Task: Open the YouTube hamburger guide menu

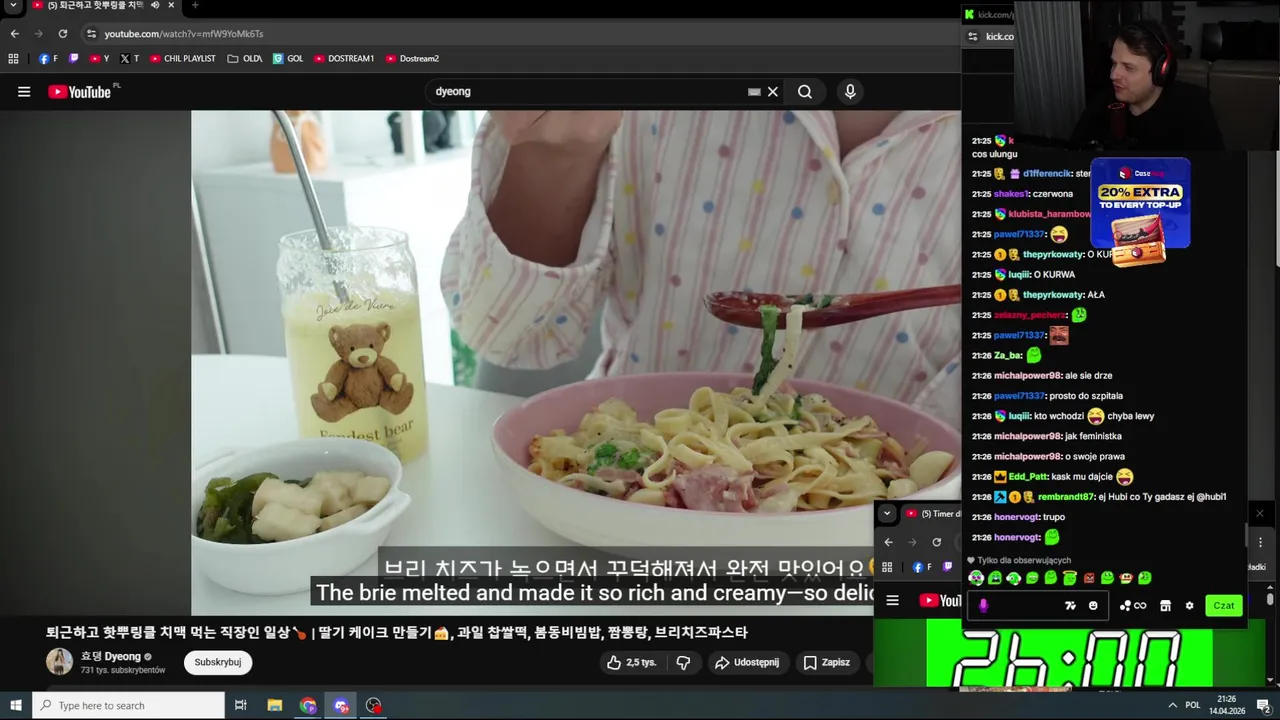Action: pos(24,92)
